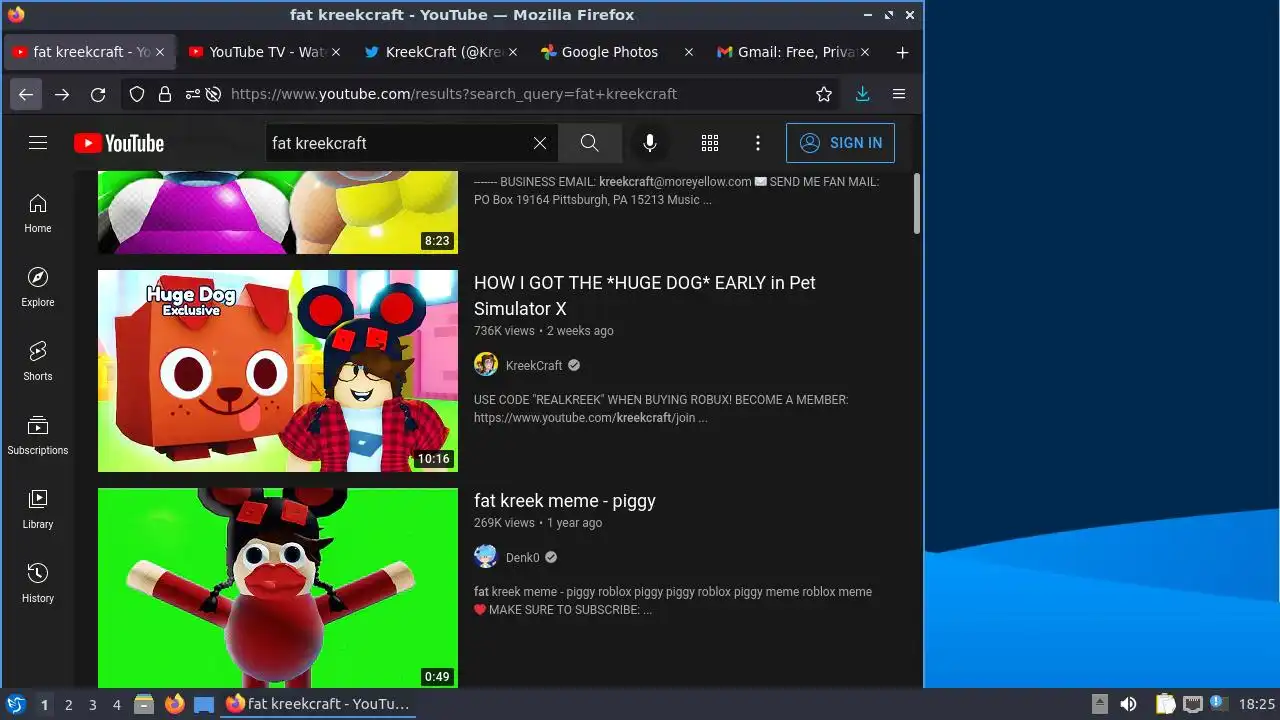Image resolution: width=1280 pixels, height=720 pixels.
Task: Open HOW I GOT THE HUGE DOG title
Action: 645,296
